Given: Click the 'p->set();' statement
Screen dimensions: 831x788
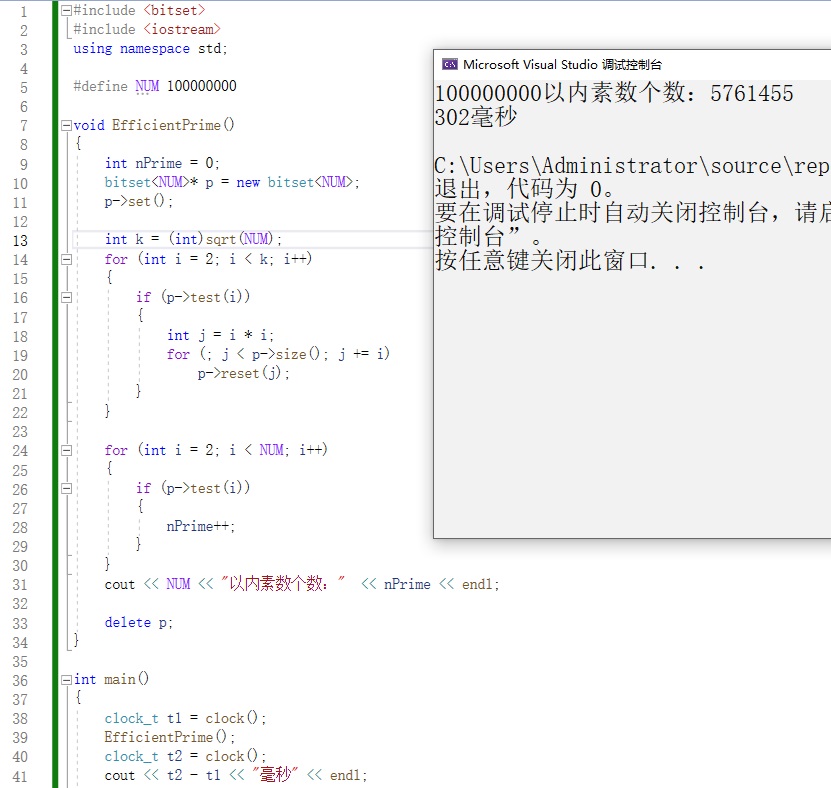Looking at the screenshot, I should pos(138,201).
